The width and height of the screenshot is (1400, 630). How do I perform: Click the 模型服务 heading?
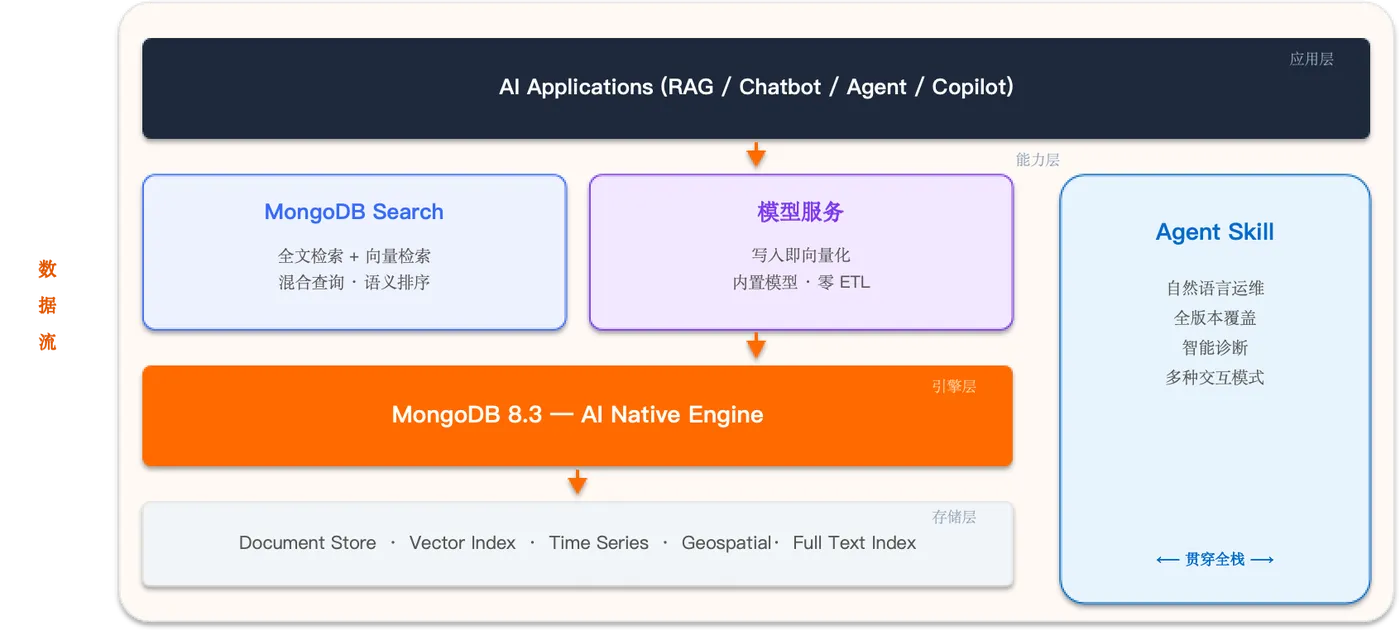(x=801, y=212)
